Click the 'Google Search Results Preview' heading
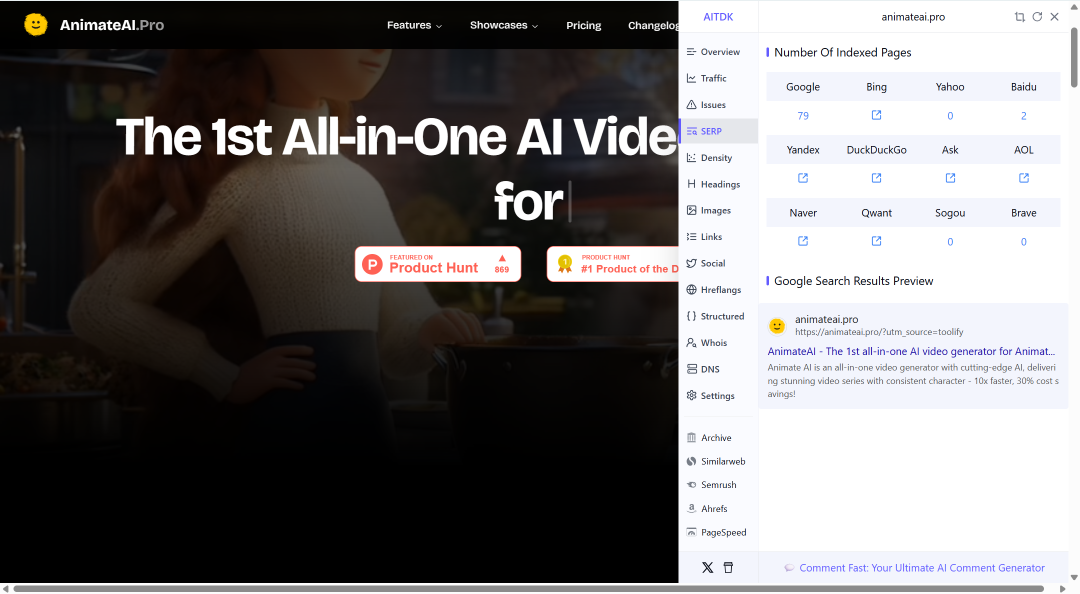 click(853, 281)
